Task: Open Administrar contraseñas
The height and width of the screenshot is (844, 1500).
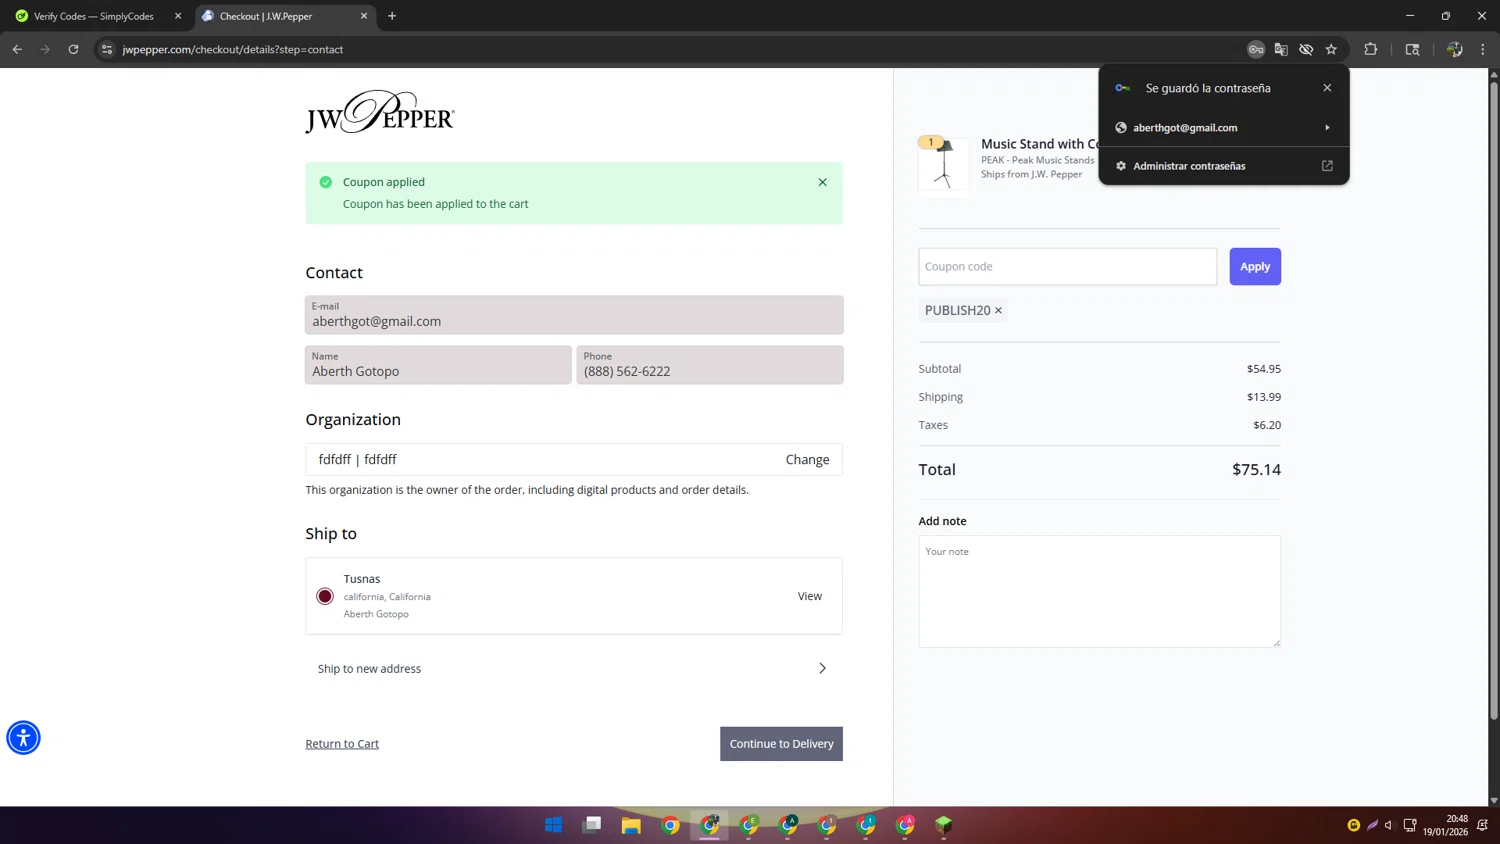Action: point(1224,166)
